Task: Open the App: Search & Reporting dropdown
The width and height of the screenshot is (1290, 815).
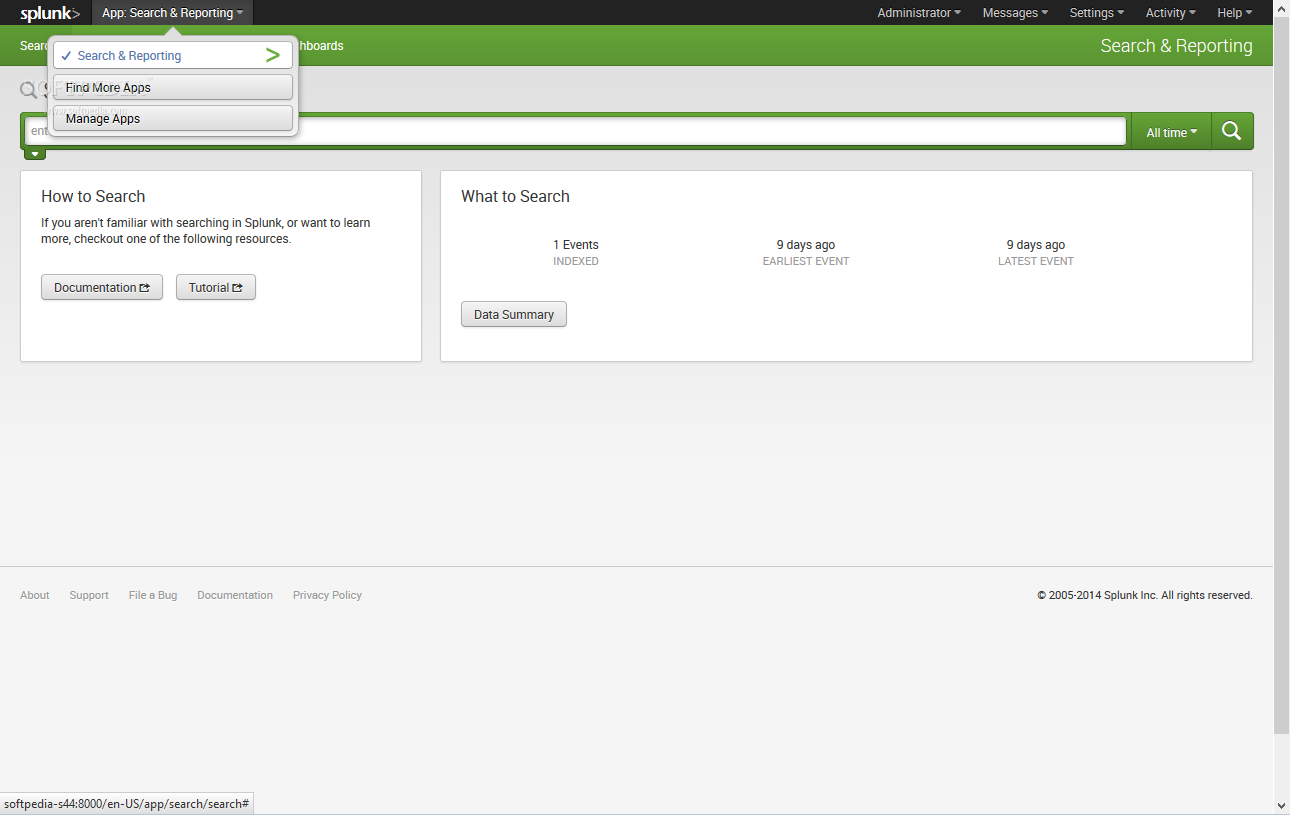Action: click(172, 13)
